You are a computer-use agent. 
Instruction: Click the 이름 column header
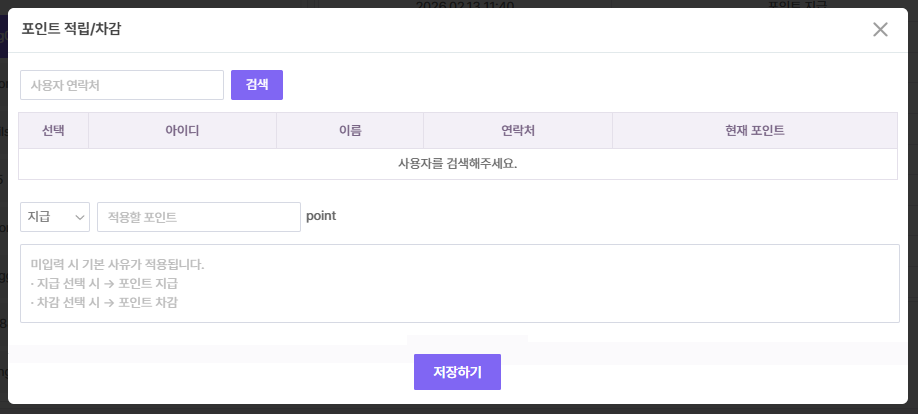(350, 131)
